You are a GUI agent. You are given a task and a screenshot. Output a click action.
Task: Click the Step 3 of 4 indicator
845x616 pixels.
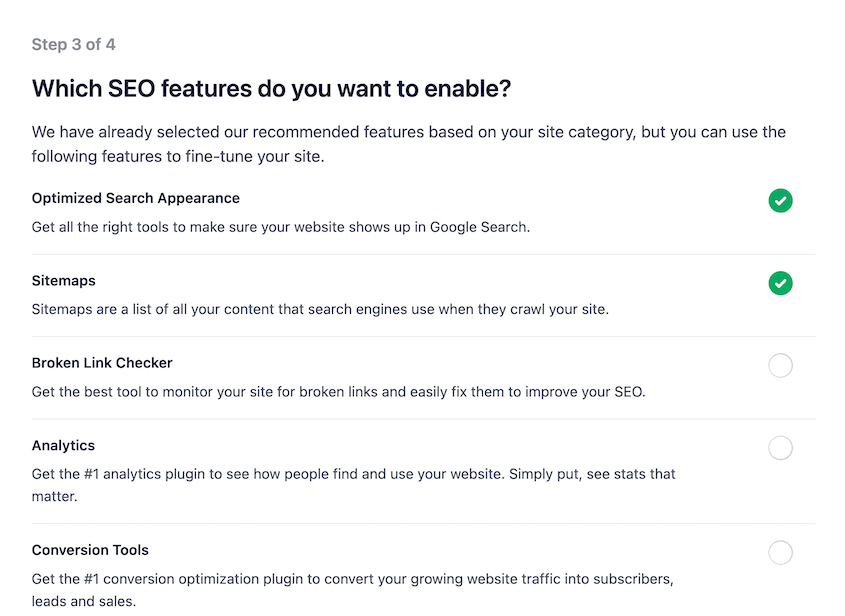73,45
